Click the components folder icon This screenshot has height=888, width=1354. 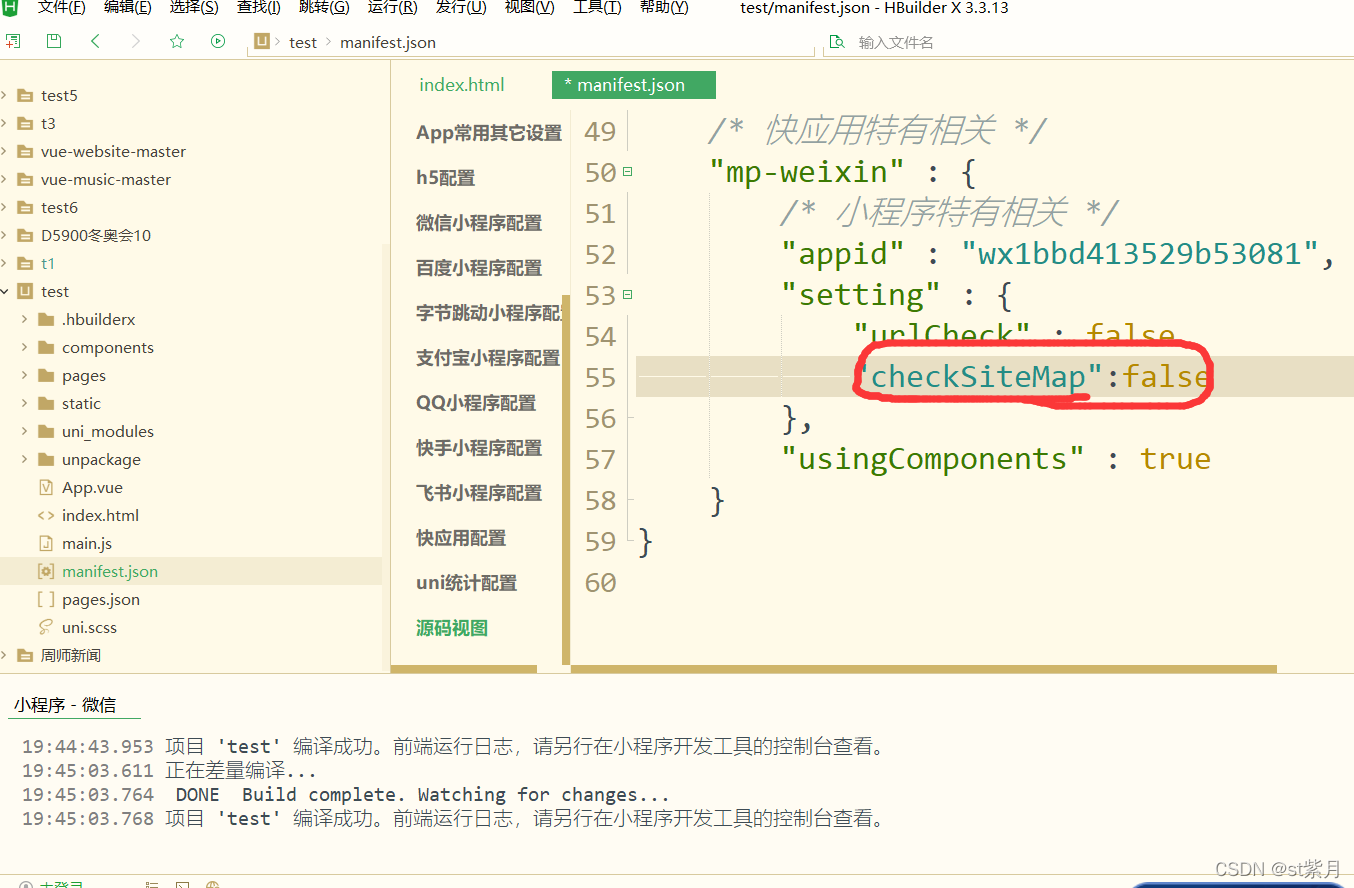click(x=45, y=347)
